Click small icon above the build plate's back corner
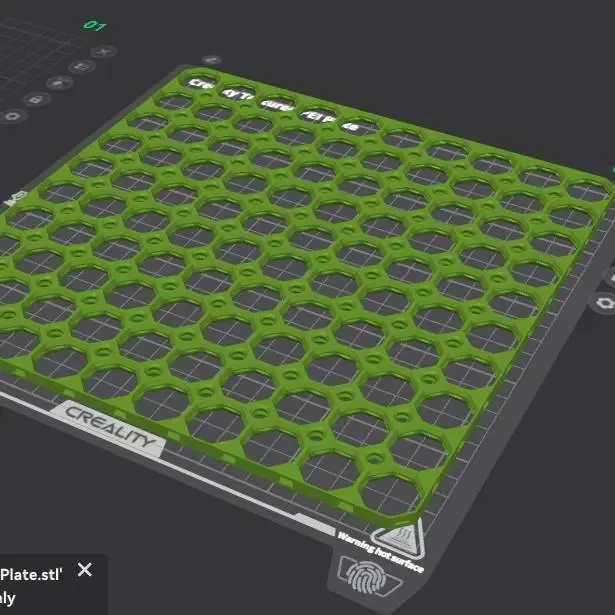The height and width of the screenshot is (615, 615). pos(211,60)
